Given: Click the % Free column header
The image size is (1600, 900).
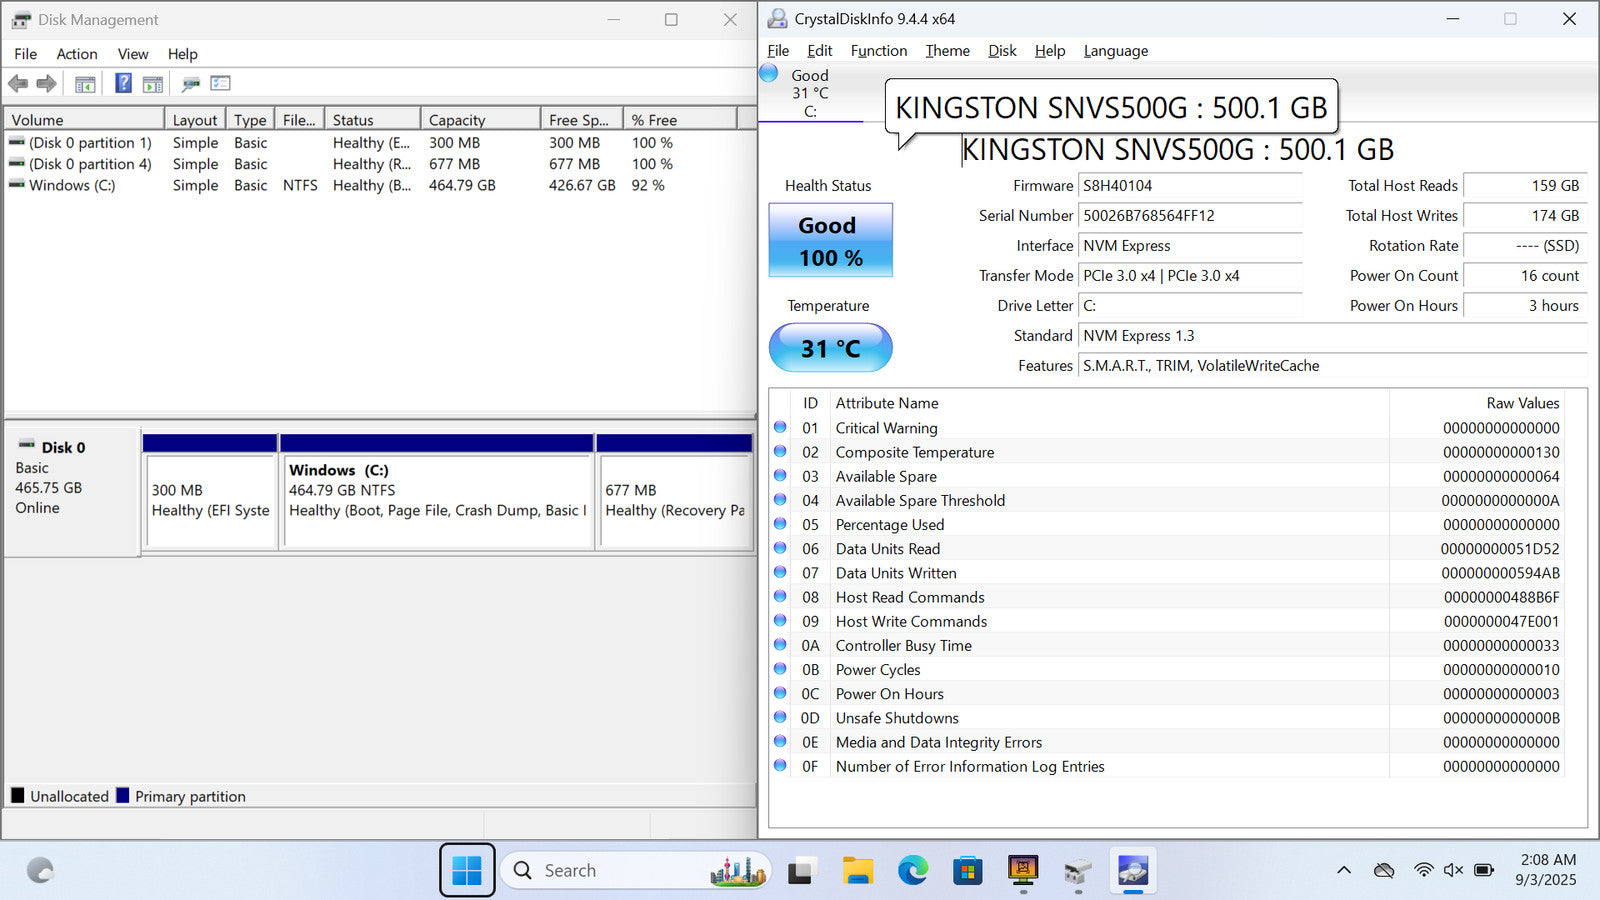Looking at the screenshot, I should click(680, 119).
